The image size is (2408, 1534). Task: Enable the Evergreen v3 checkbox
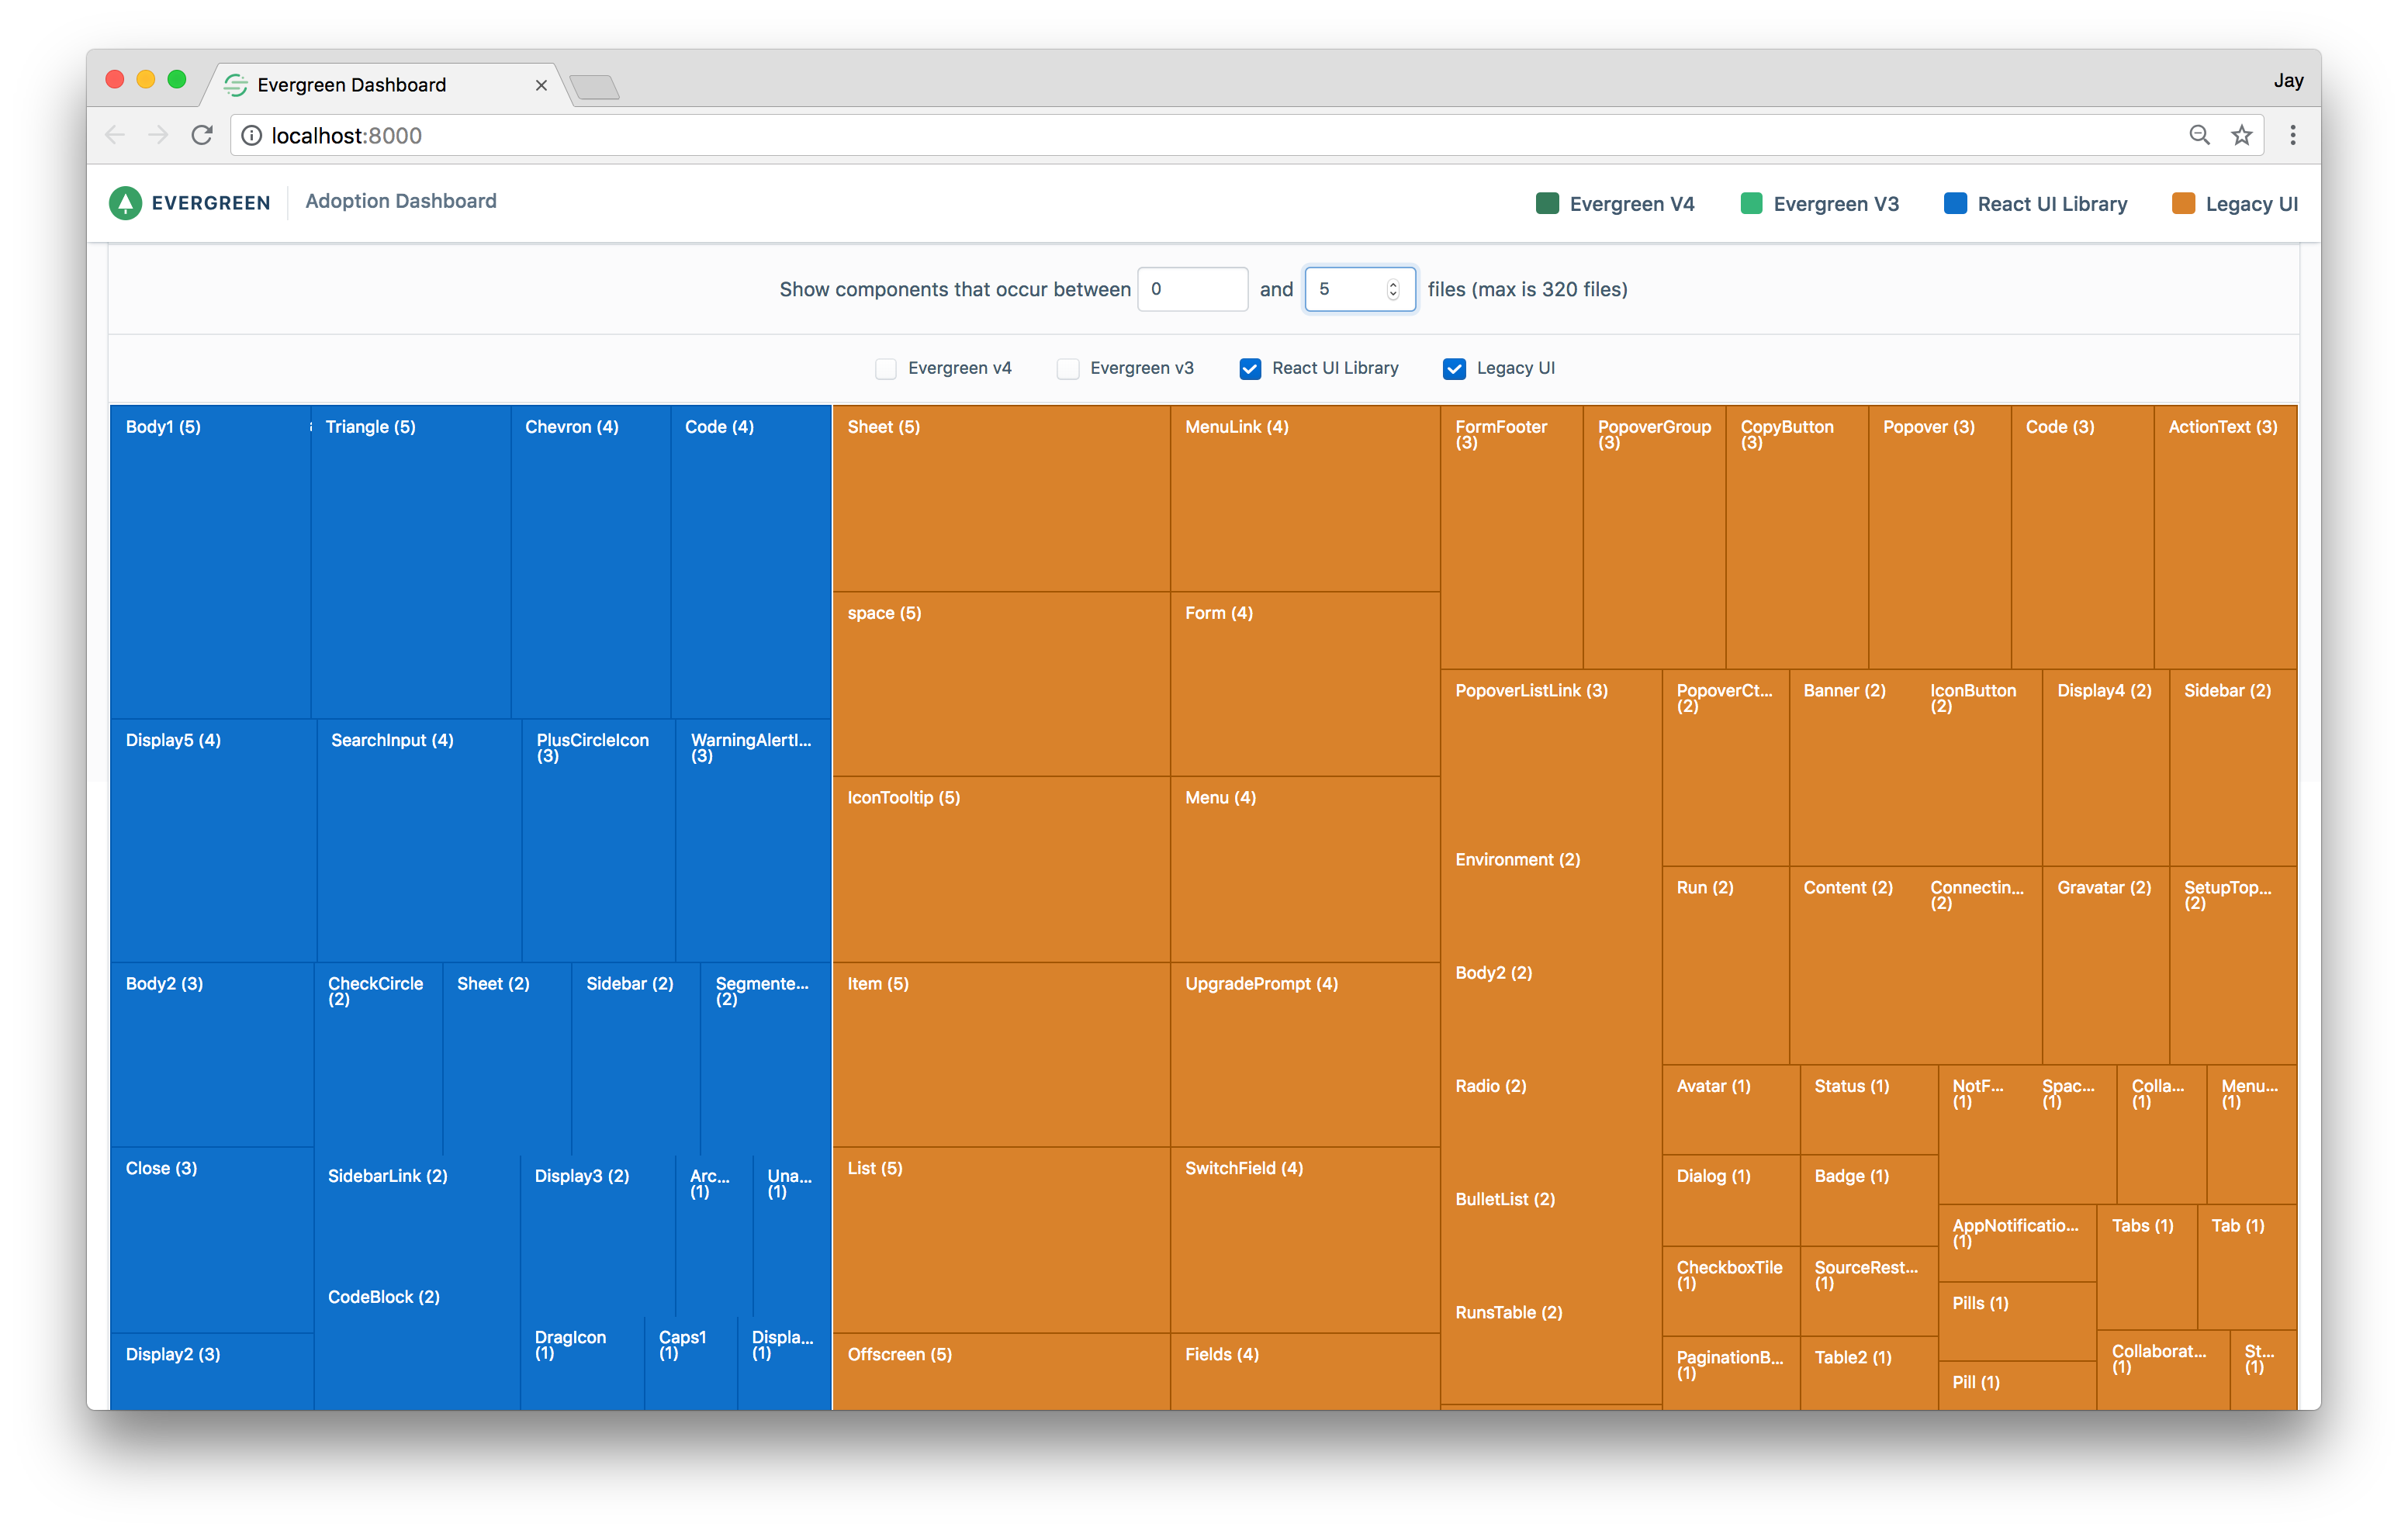[x=1068, y=369]
